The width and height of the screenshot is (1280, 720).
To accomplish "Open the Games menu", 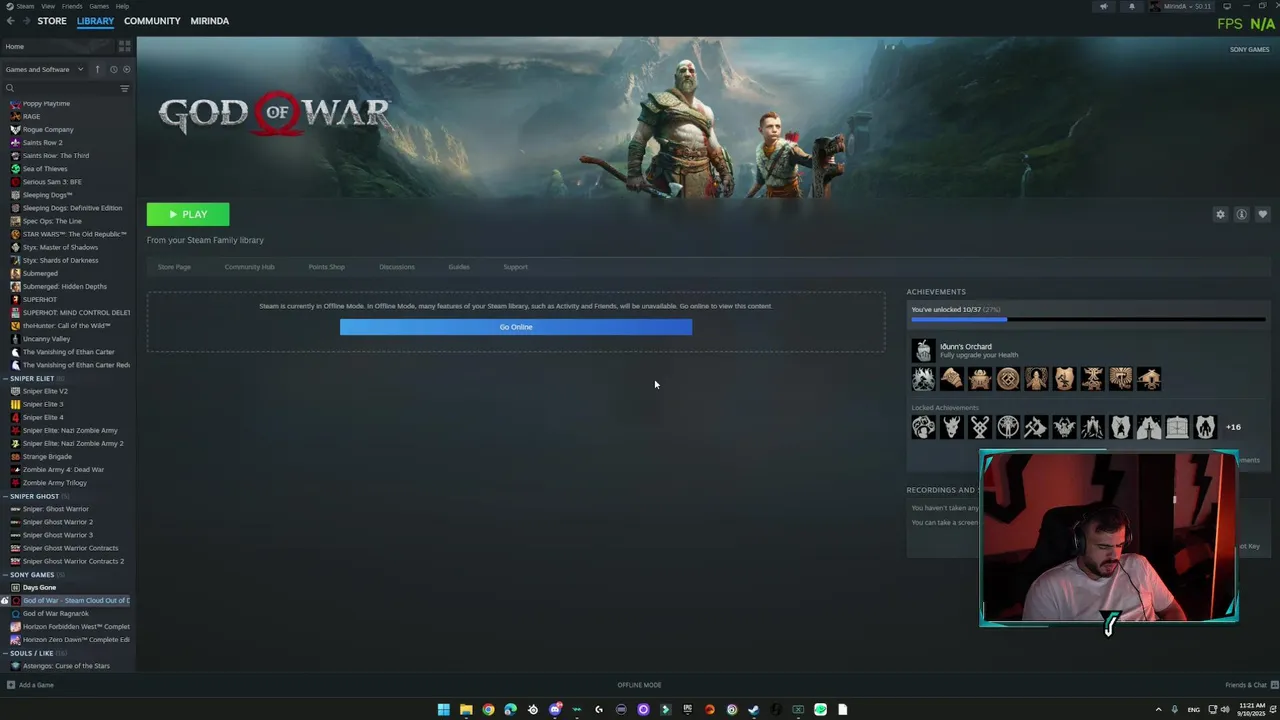I will (99, 6).
